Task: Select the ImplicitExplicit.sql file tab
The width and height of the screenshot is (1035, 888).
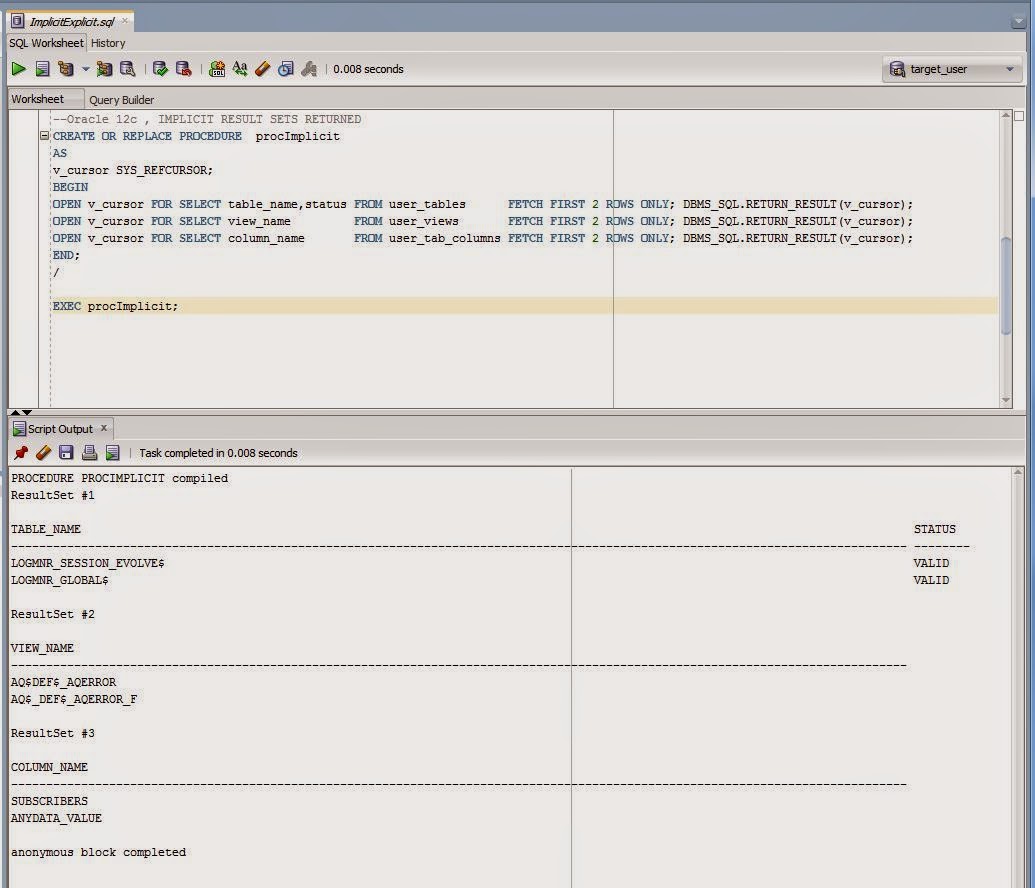Action: click(x=66, y=19)
